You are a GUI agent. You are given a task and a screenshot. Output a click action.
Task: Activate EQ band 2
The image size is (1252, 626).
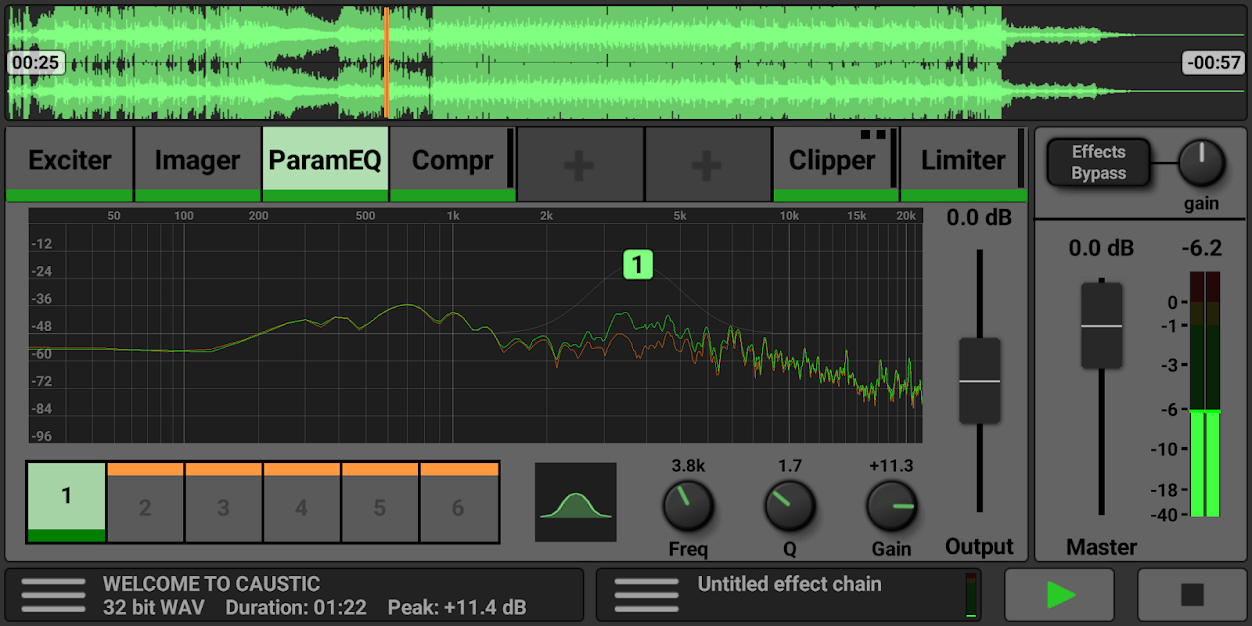pos(144,502)
